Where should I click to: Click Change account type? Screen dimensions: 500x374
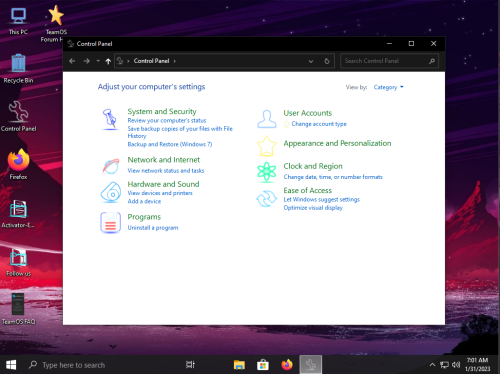click(x=319, y=124)
